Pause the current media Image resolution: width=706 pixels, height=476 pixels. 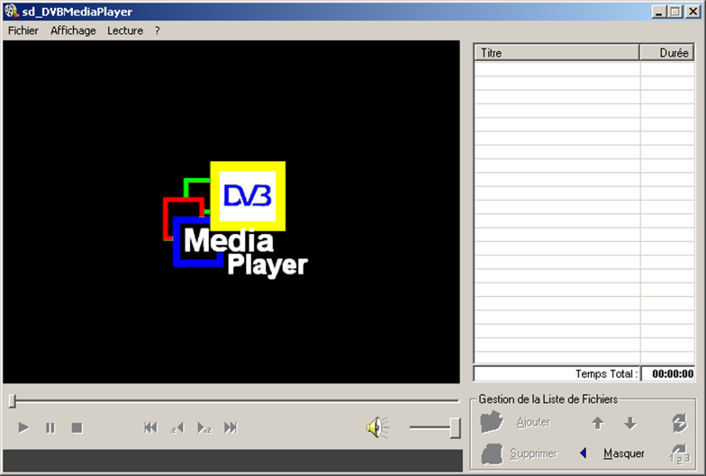[50, 427]
